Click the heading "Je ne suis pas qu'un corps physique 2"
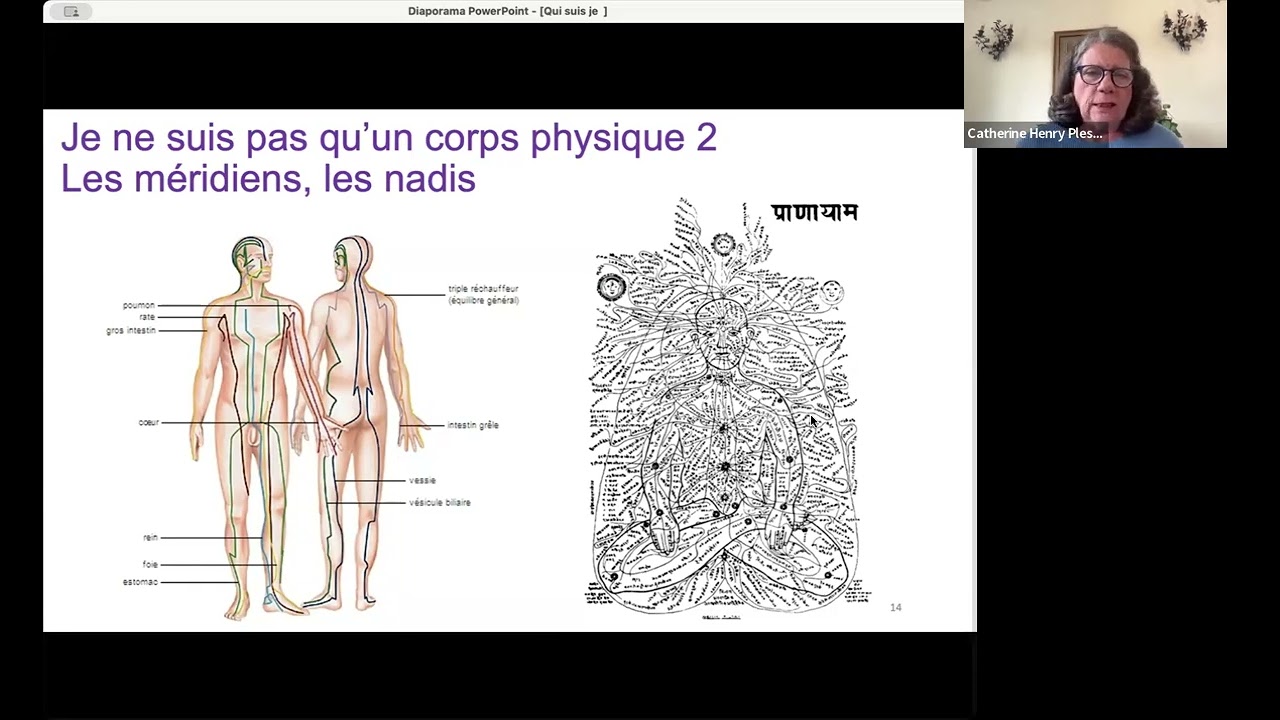Image resolution: width=1280 pixels, height=720 pixels. coord(389,138)
